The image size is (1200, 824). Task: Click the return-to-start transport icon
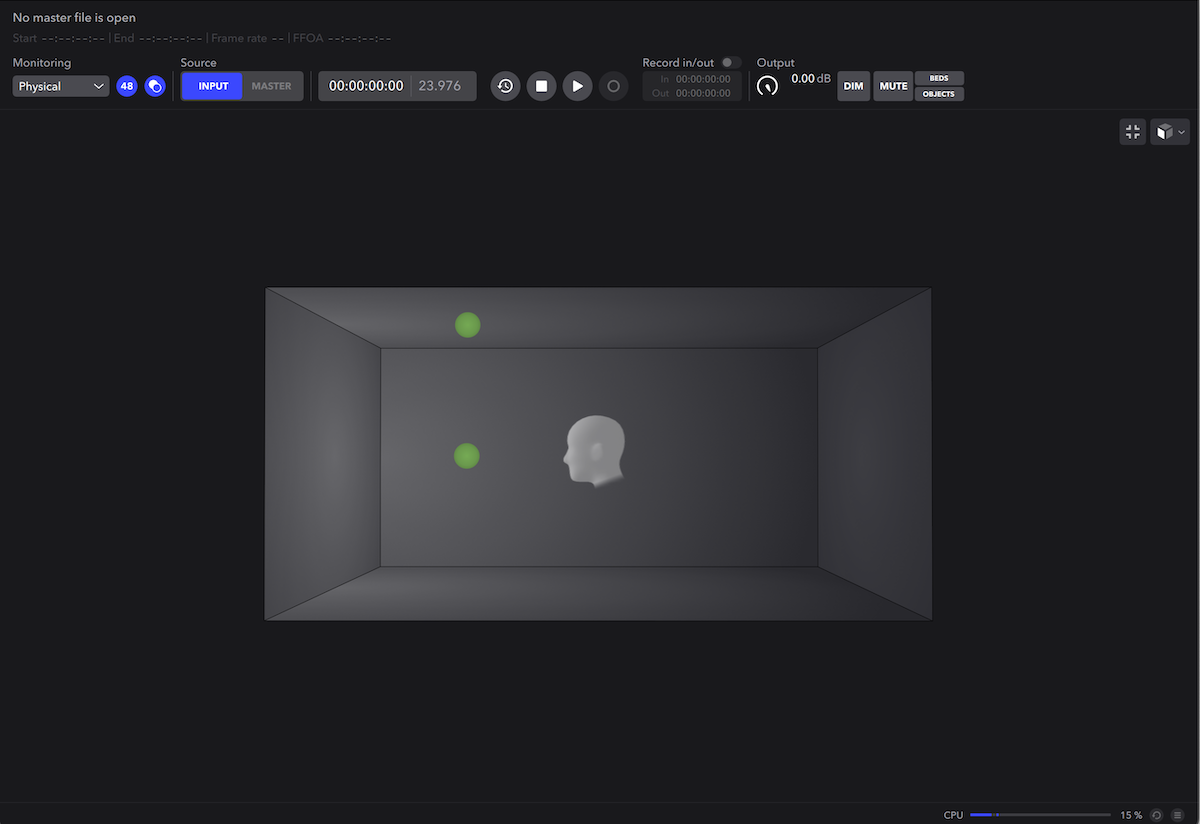(505, 86)
